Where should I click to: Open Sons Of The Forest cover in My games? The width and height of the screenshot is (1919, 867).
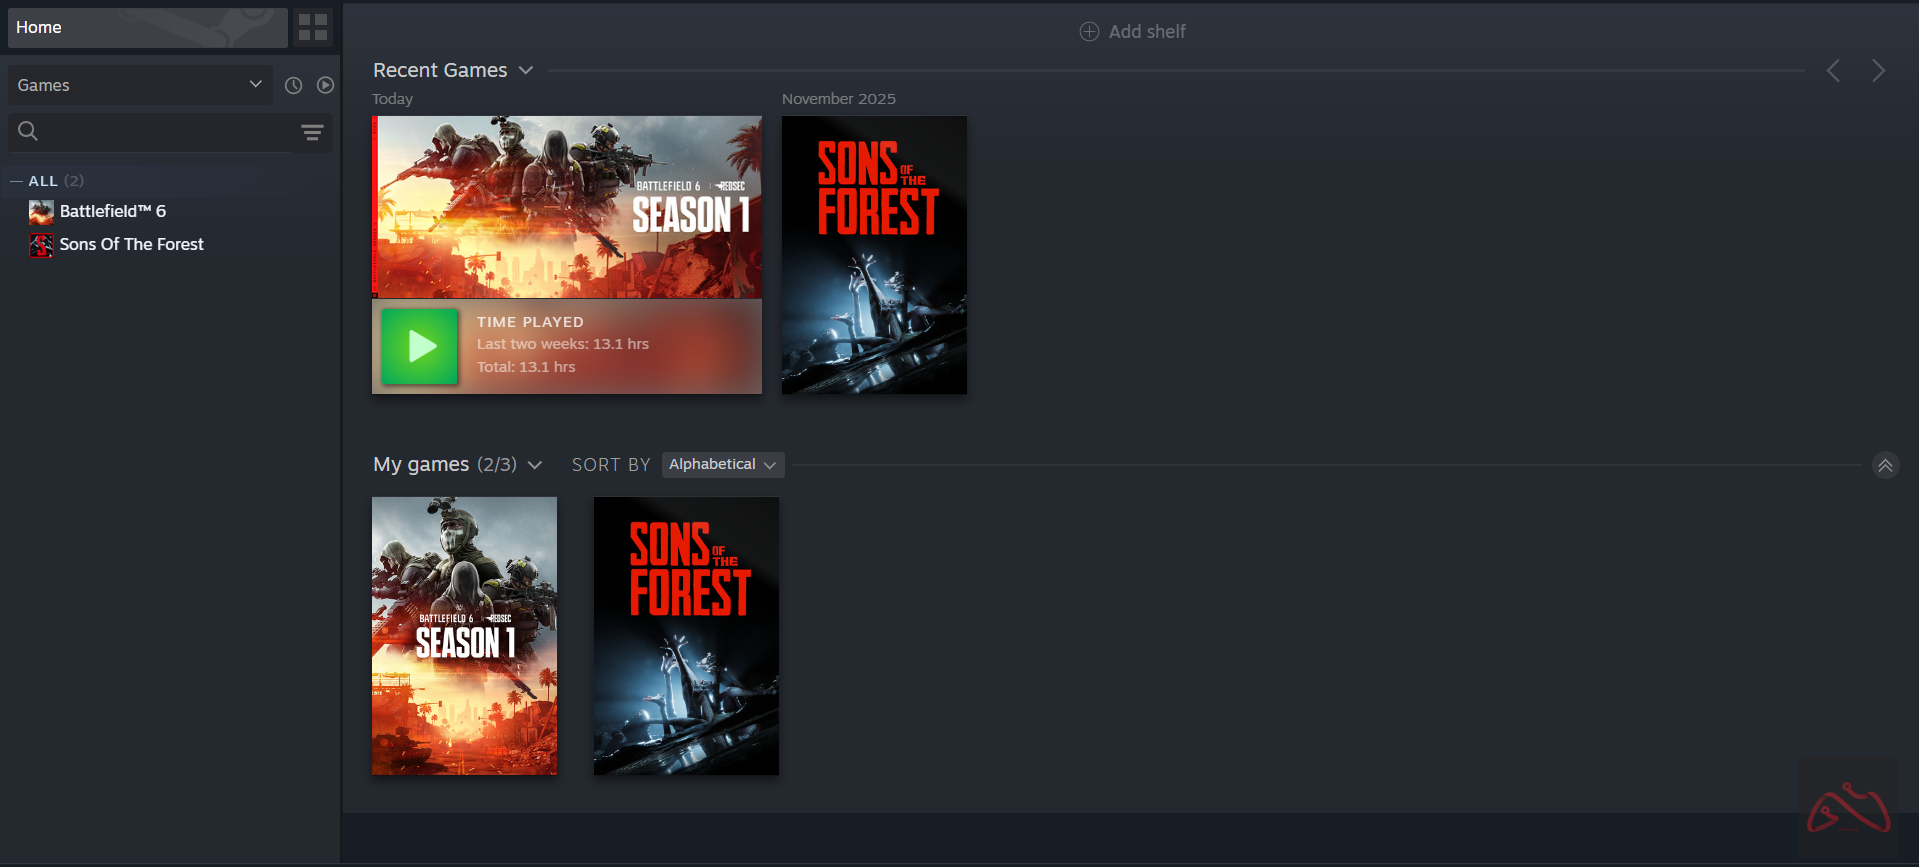(x=686, y=635)
